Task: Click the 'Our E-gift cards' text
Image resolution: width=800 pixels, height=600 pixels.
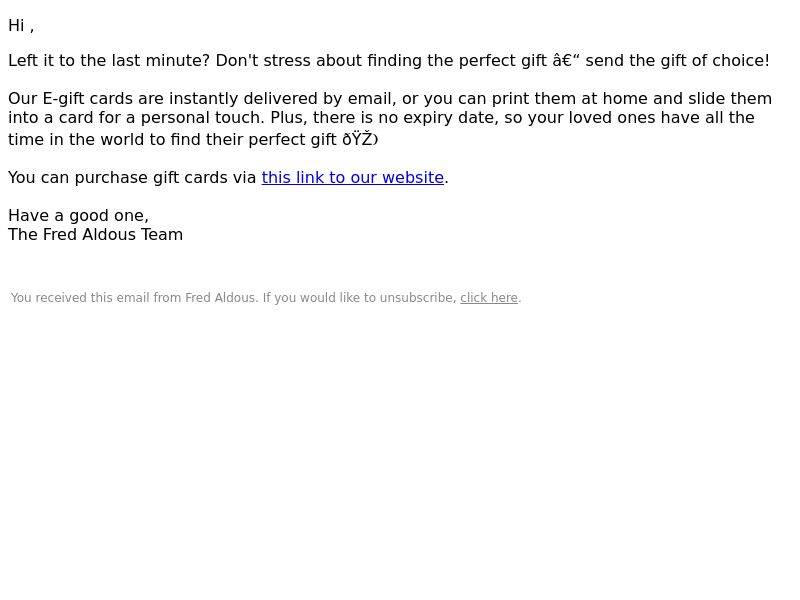Action: coord(71,98)
